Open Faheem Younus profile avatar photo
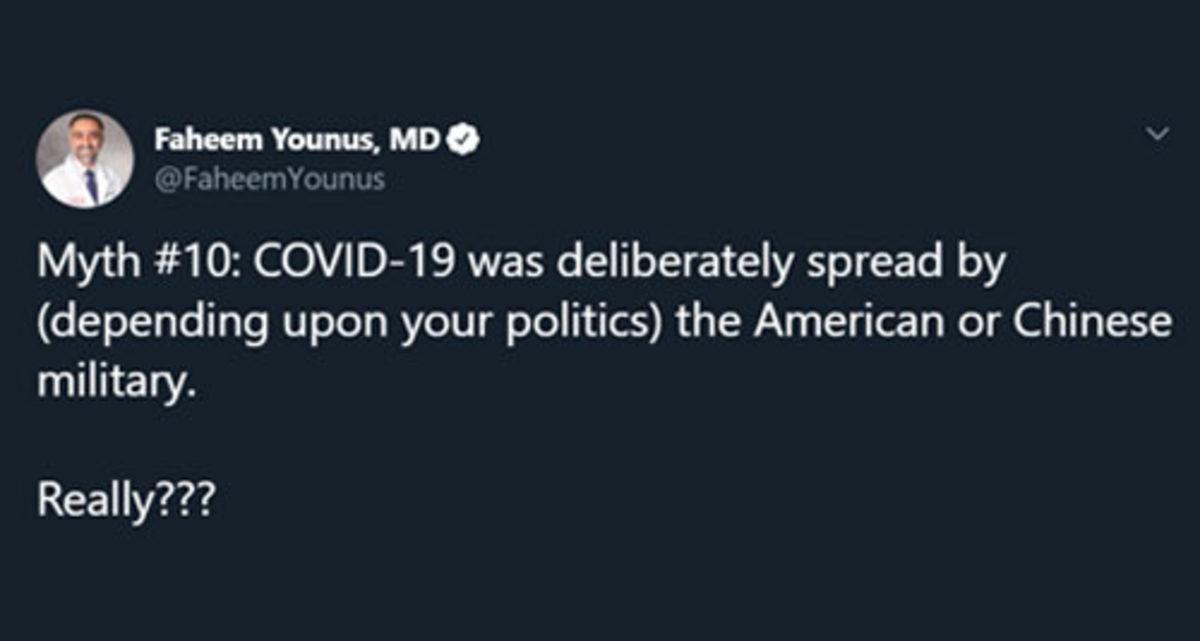 click(x=85, y=159)
